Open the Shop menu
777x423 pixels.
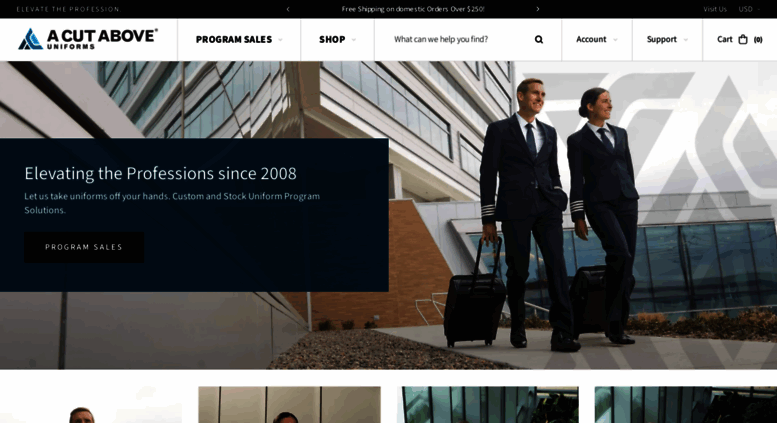332,39
